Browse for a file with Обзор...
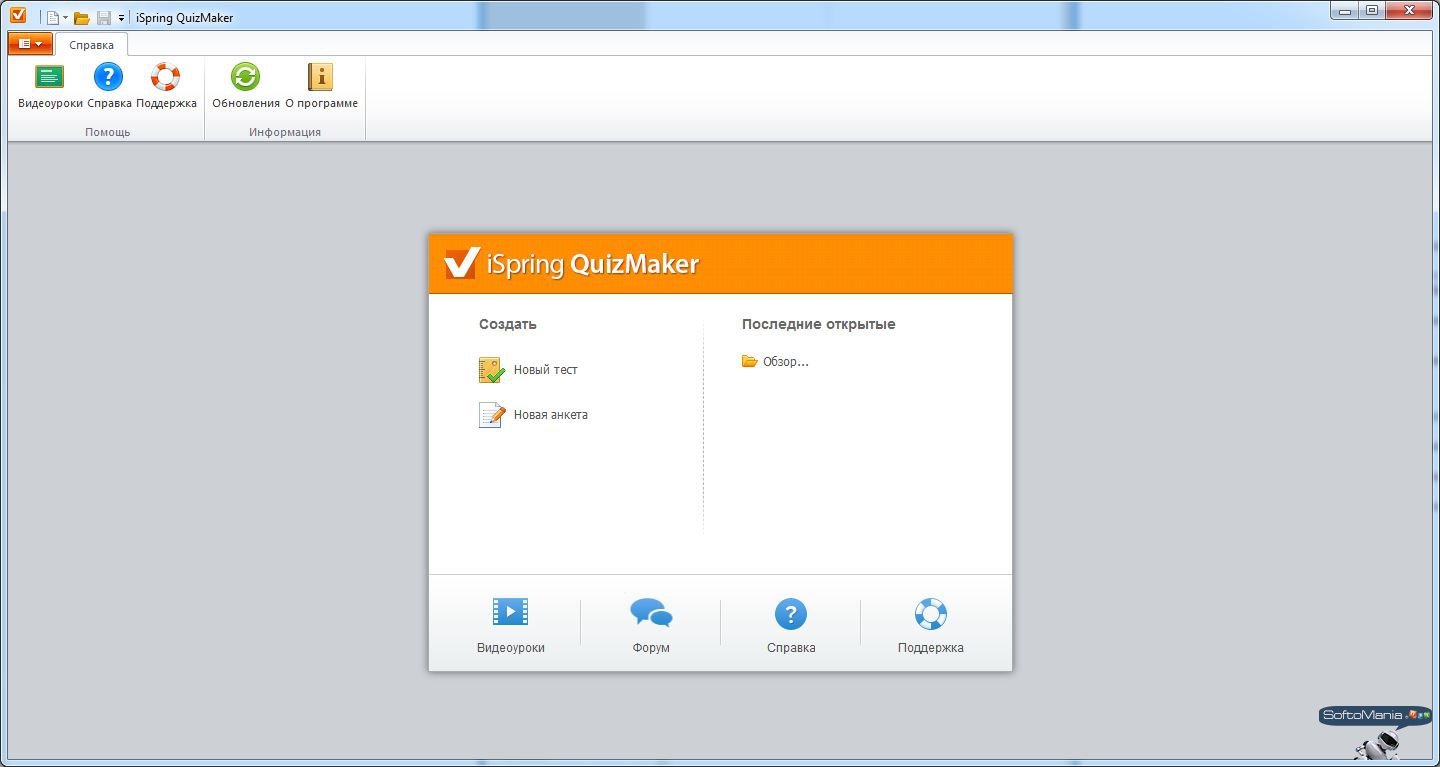This screenshot has height=767, width=1440. [x=775, y=362]
